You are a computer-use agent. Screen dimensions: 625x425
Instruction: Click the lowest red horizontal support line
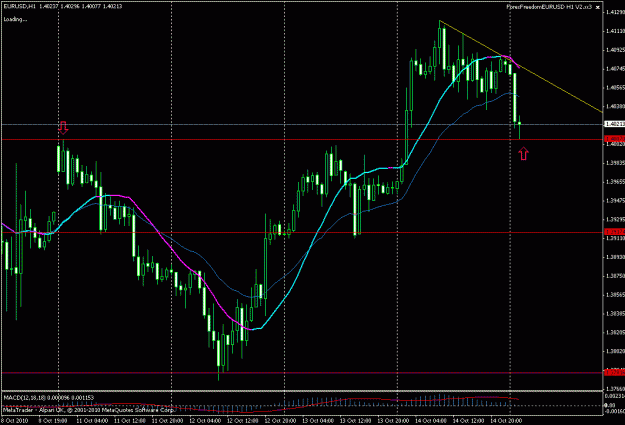(x=301, y=373)
